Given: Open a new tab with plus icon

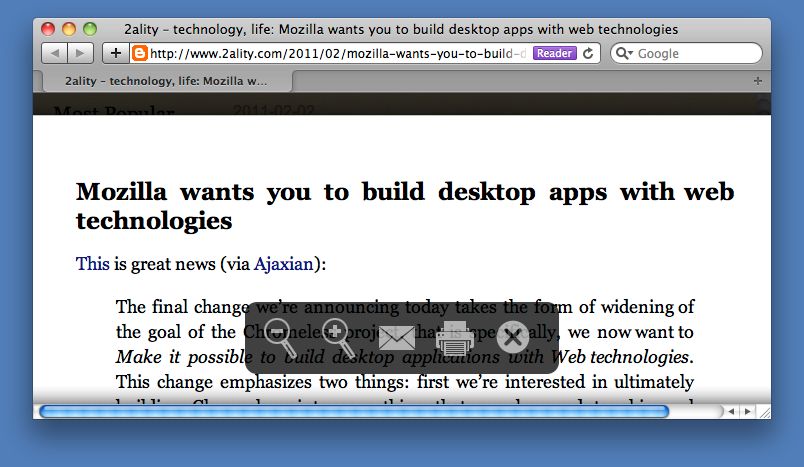Looking at the screenshot, I should coord(758,81).
